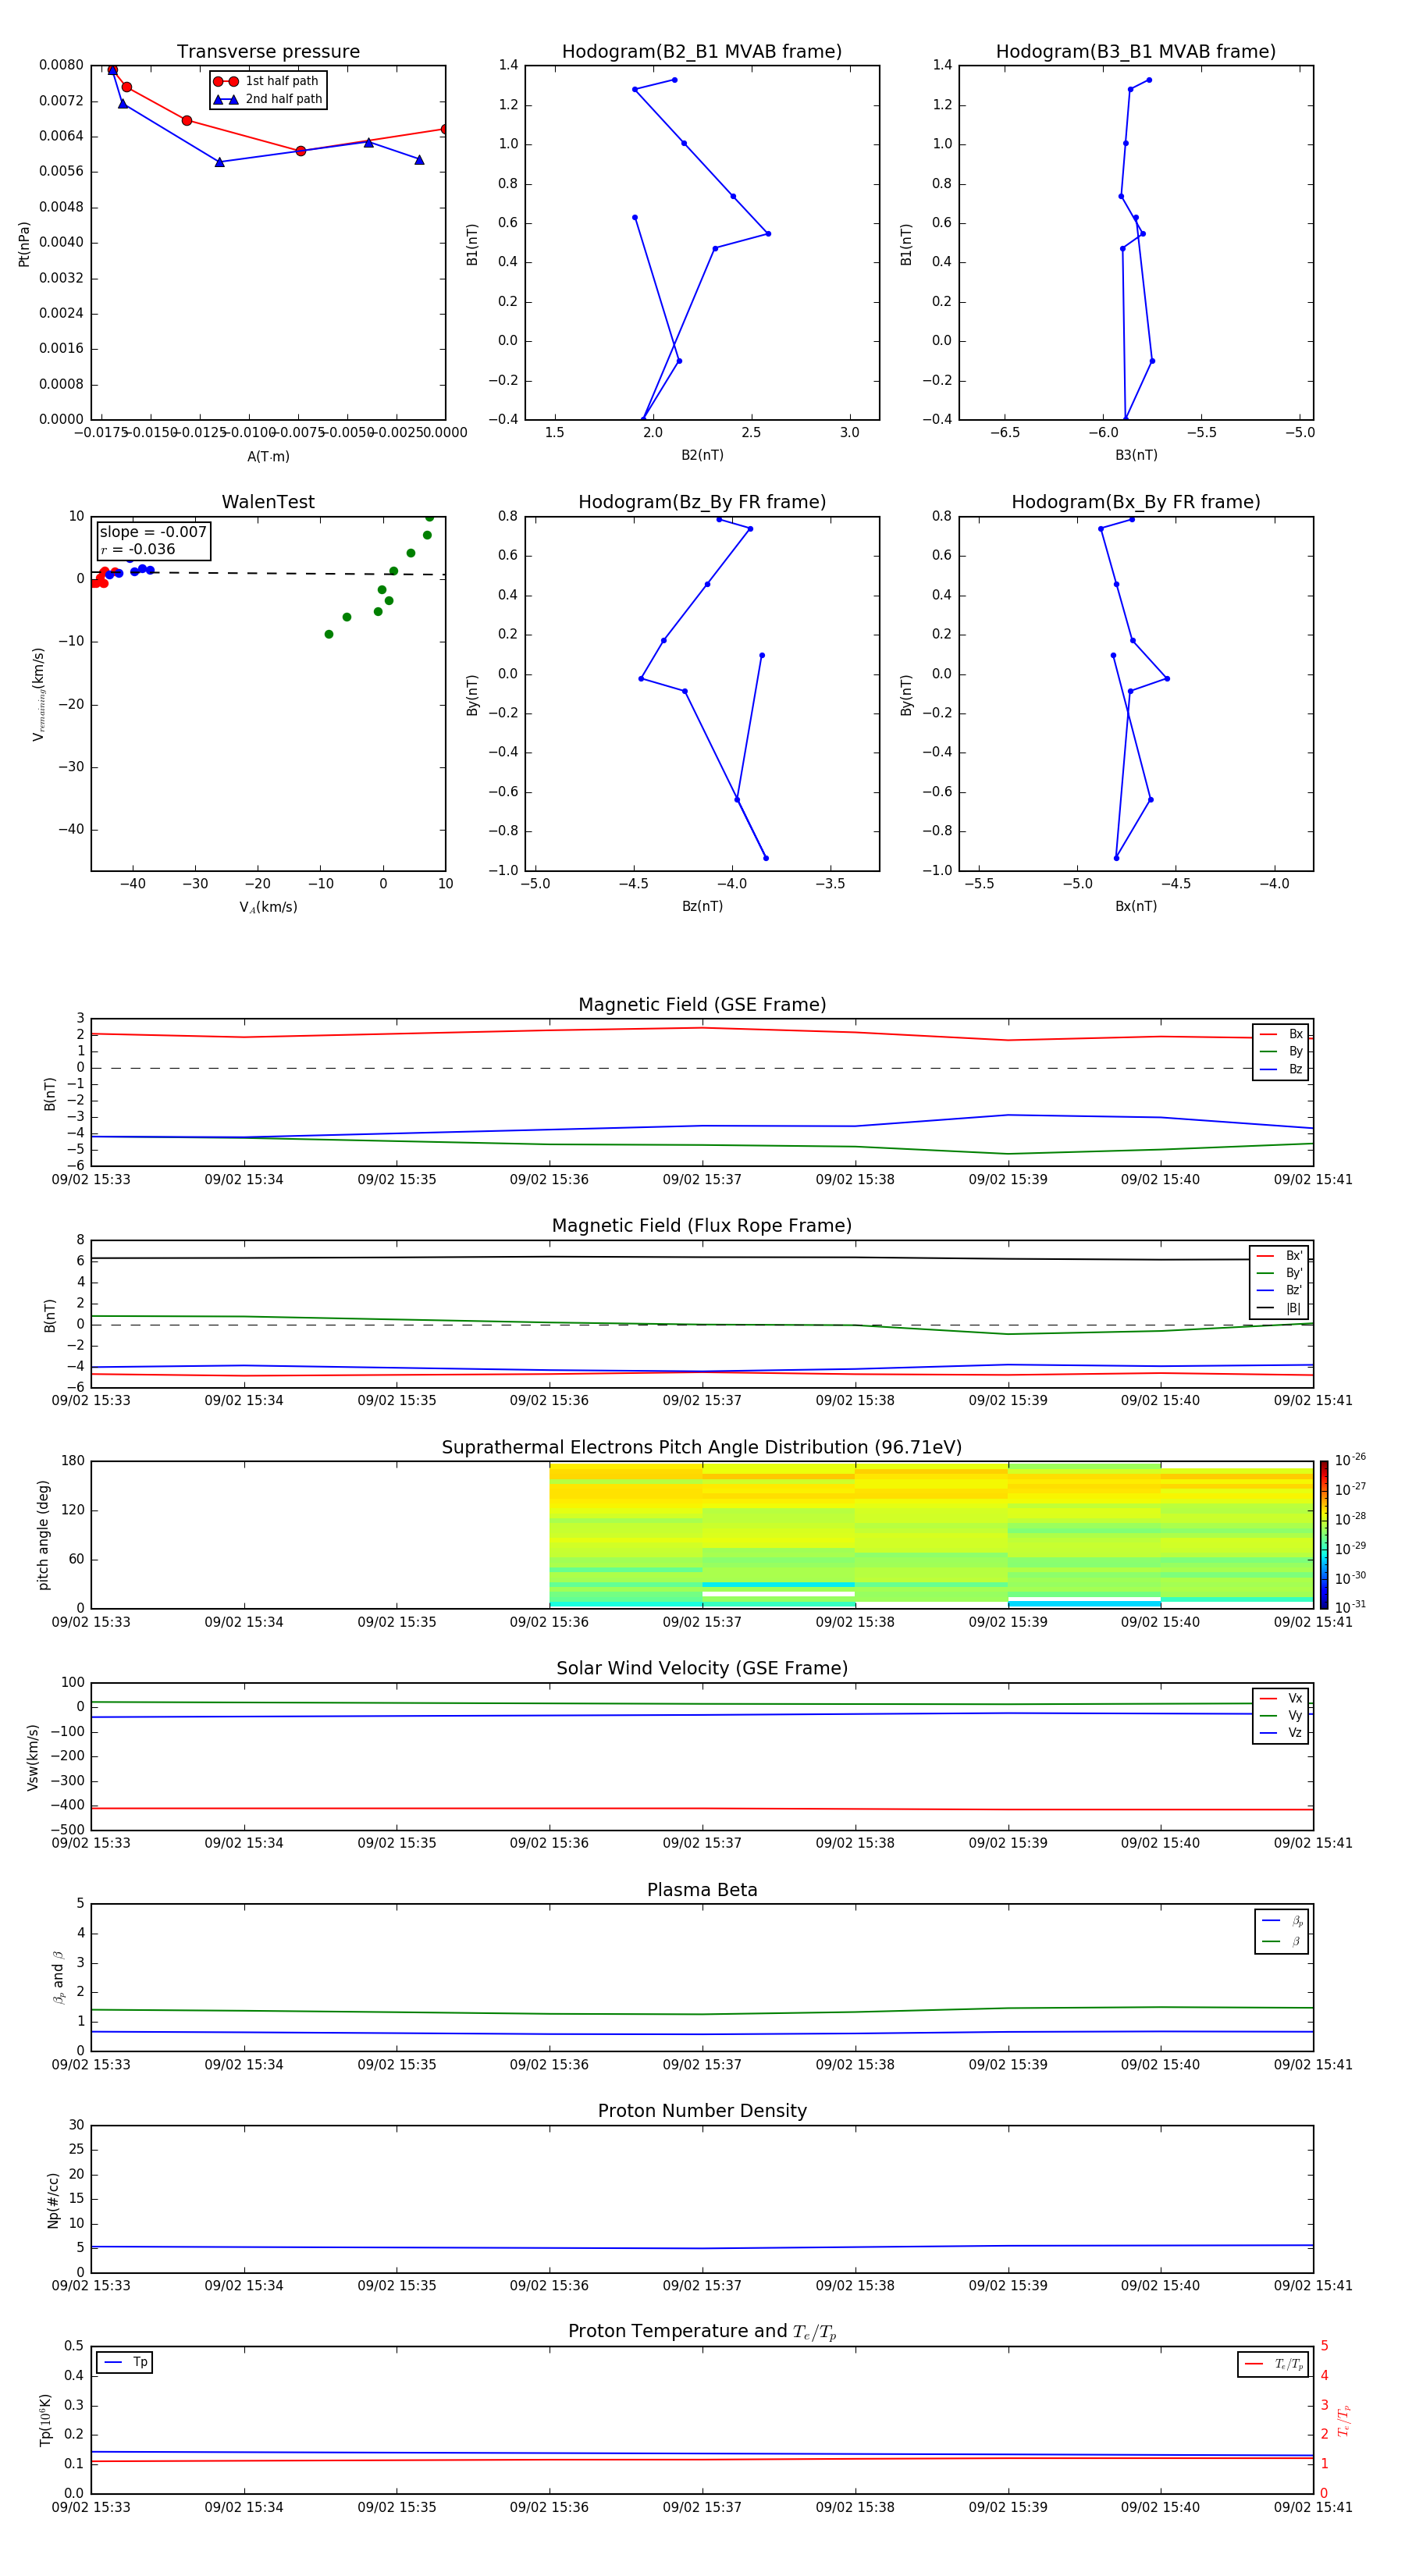Viewport: 1405px width, 2576px height.
Task: Click the 'By' legend entry in GSE magnetic field
Action: (x=1281, y=1051)
